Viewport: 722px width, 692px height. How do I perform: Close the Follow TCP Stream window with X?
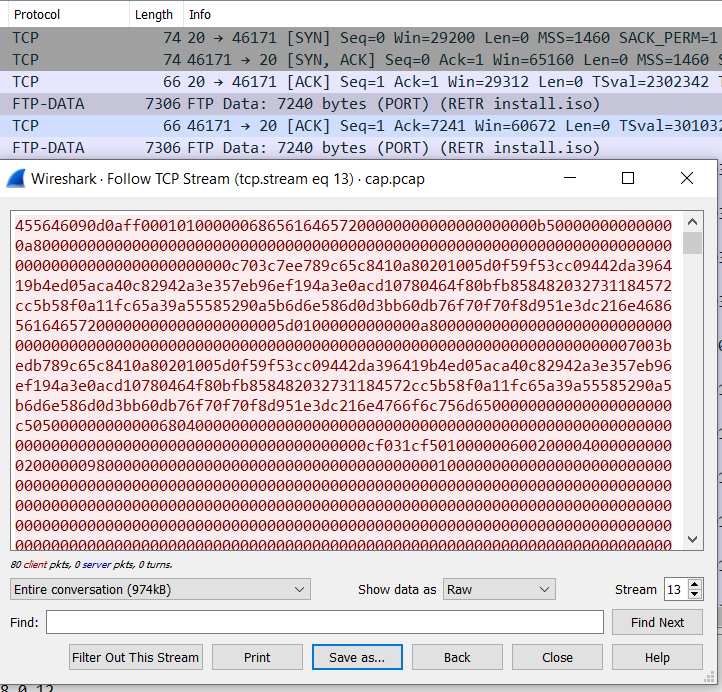click(687, 178)
